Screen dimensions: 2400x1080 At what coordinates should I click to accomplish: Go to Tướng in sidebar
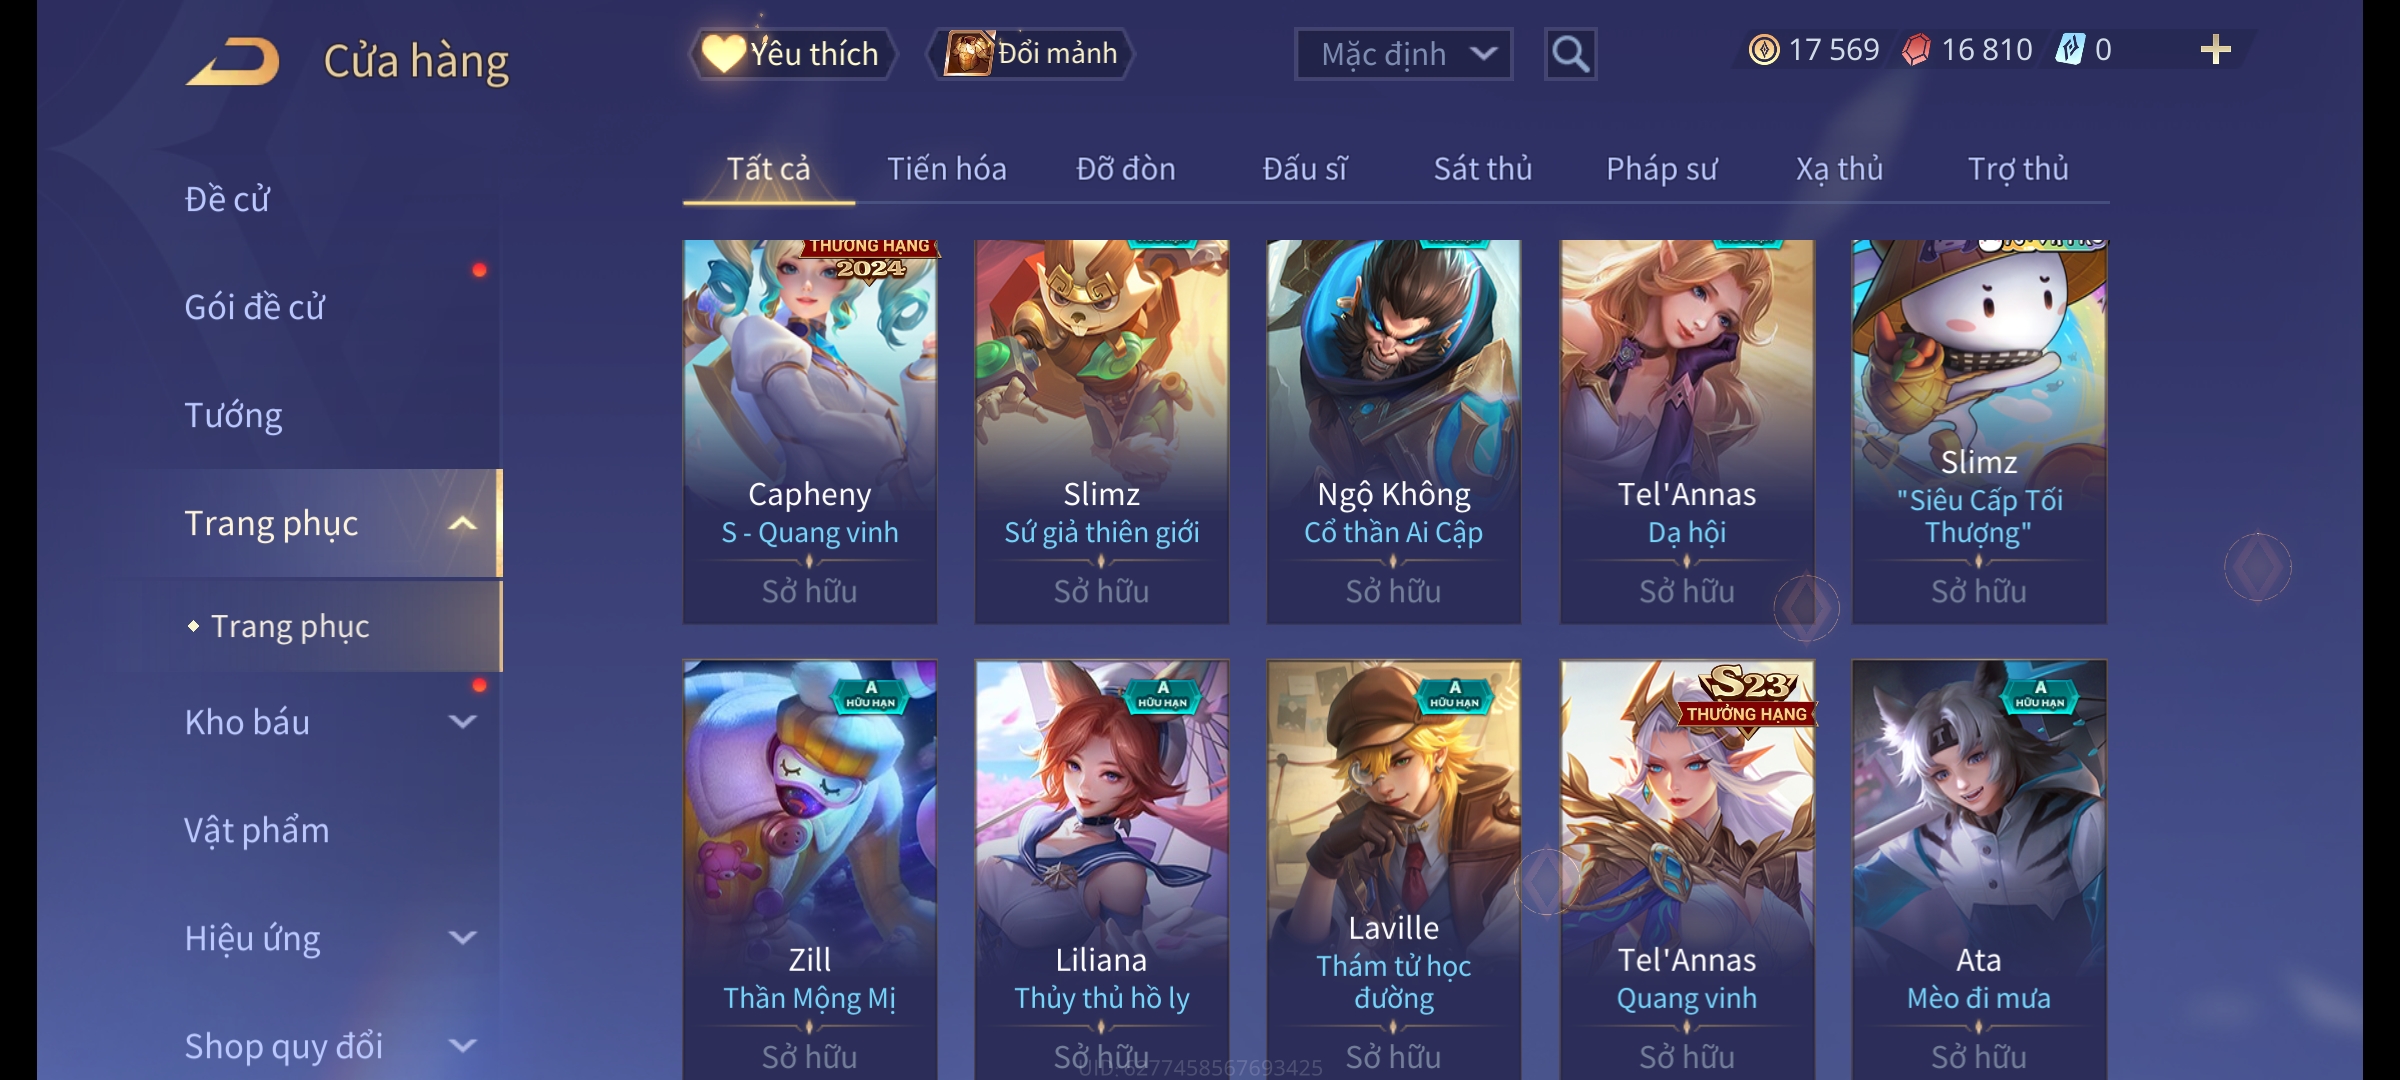(233, 415)
